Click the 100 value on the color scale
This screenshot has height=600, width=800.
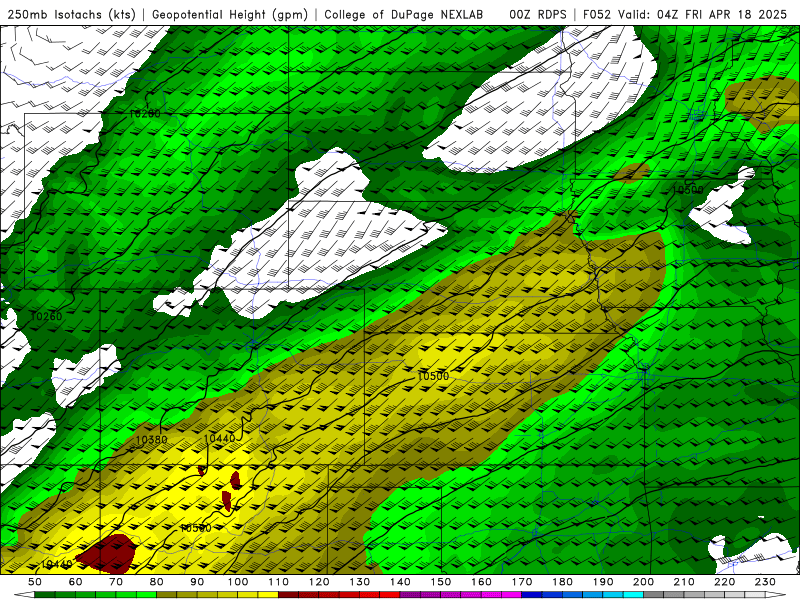[238, 582]
